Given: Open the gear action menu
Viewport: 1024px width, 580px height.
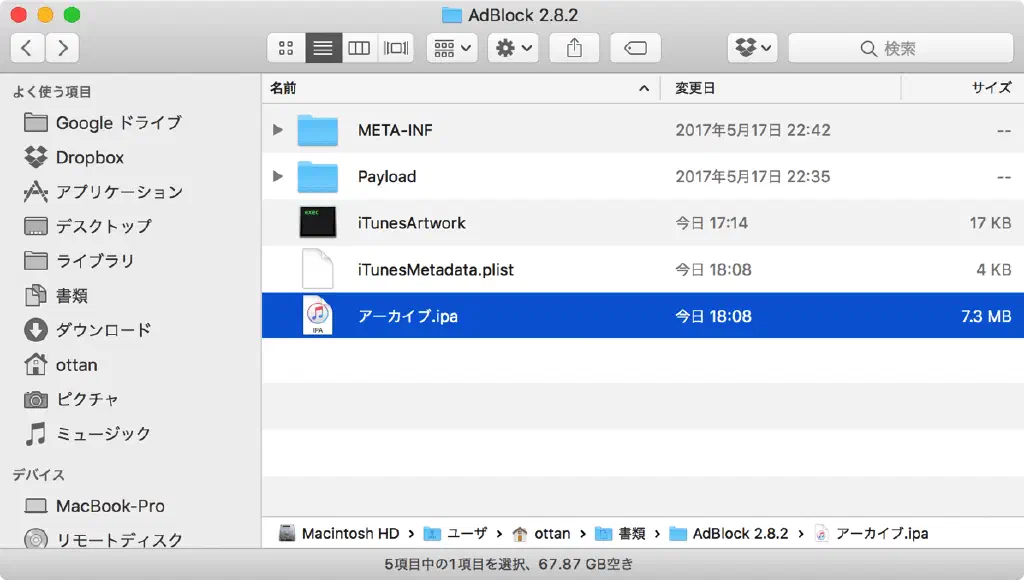Looking at the screenshot, I should 514,48.
